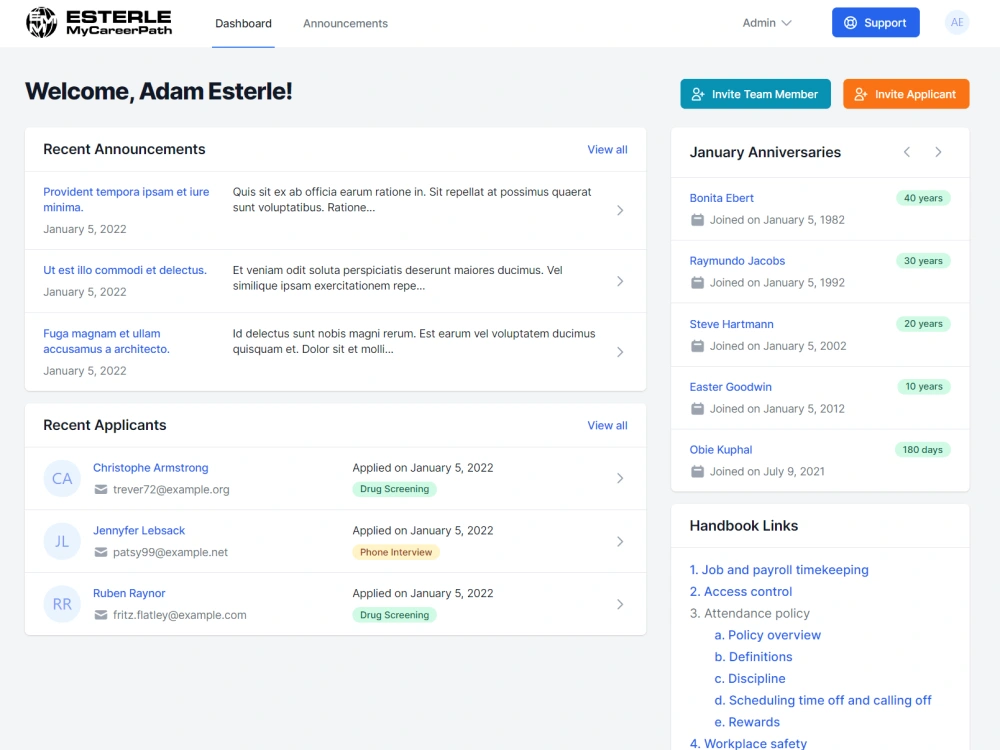This screenshot has height=750, width=1000.
Task: Open the AE user avatar menu
Action: point(957,22)
